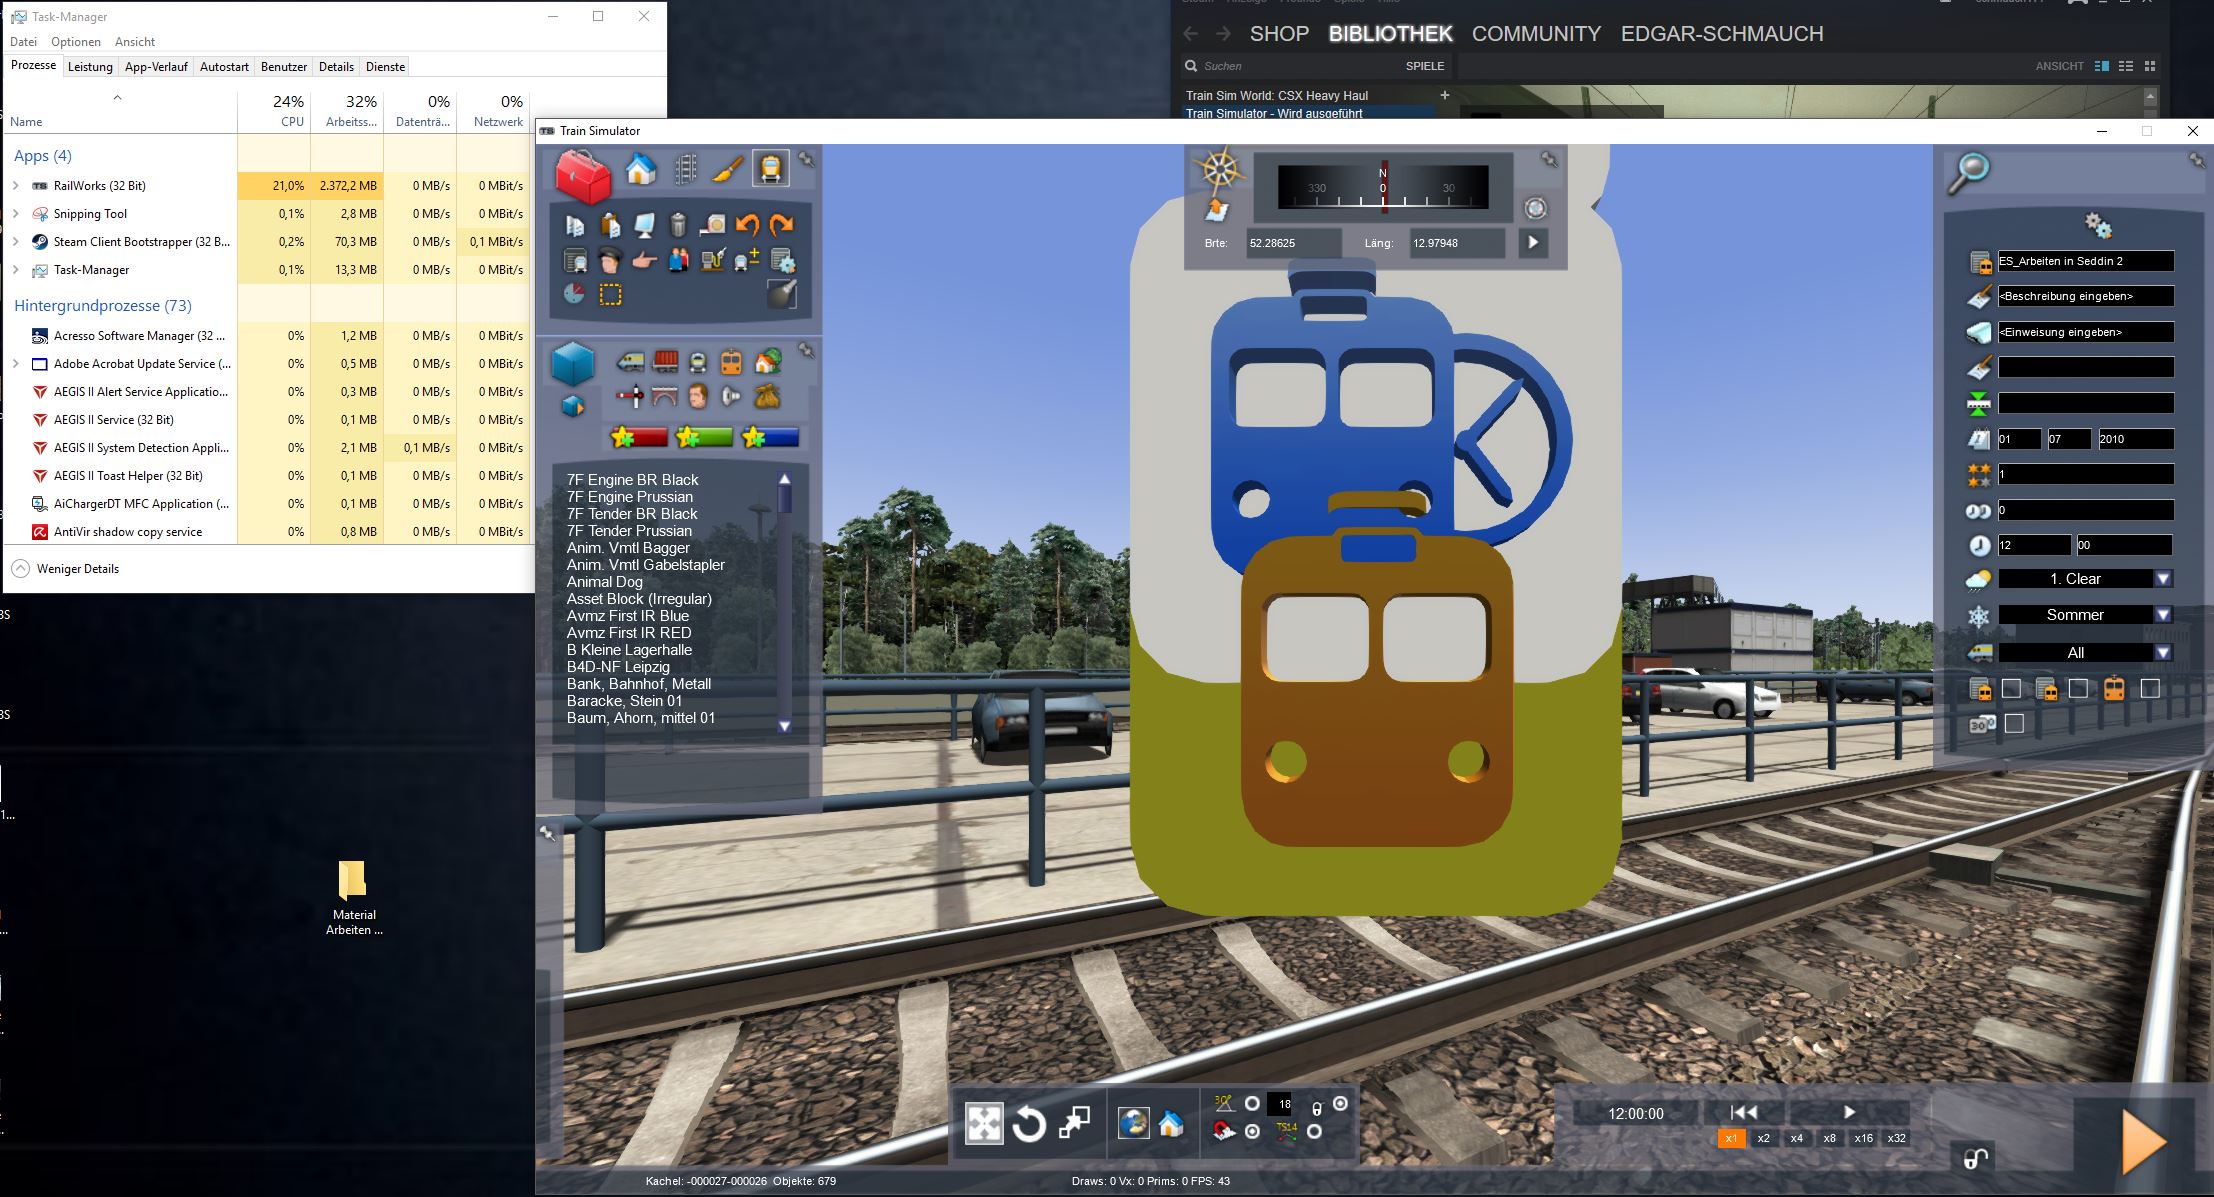Open the weather dropdown showing 1. Clear
Viewport: 2214px width, 1197px height.
click(2163, 579)
